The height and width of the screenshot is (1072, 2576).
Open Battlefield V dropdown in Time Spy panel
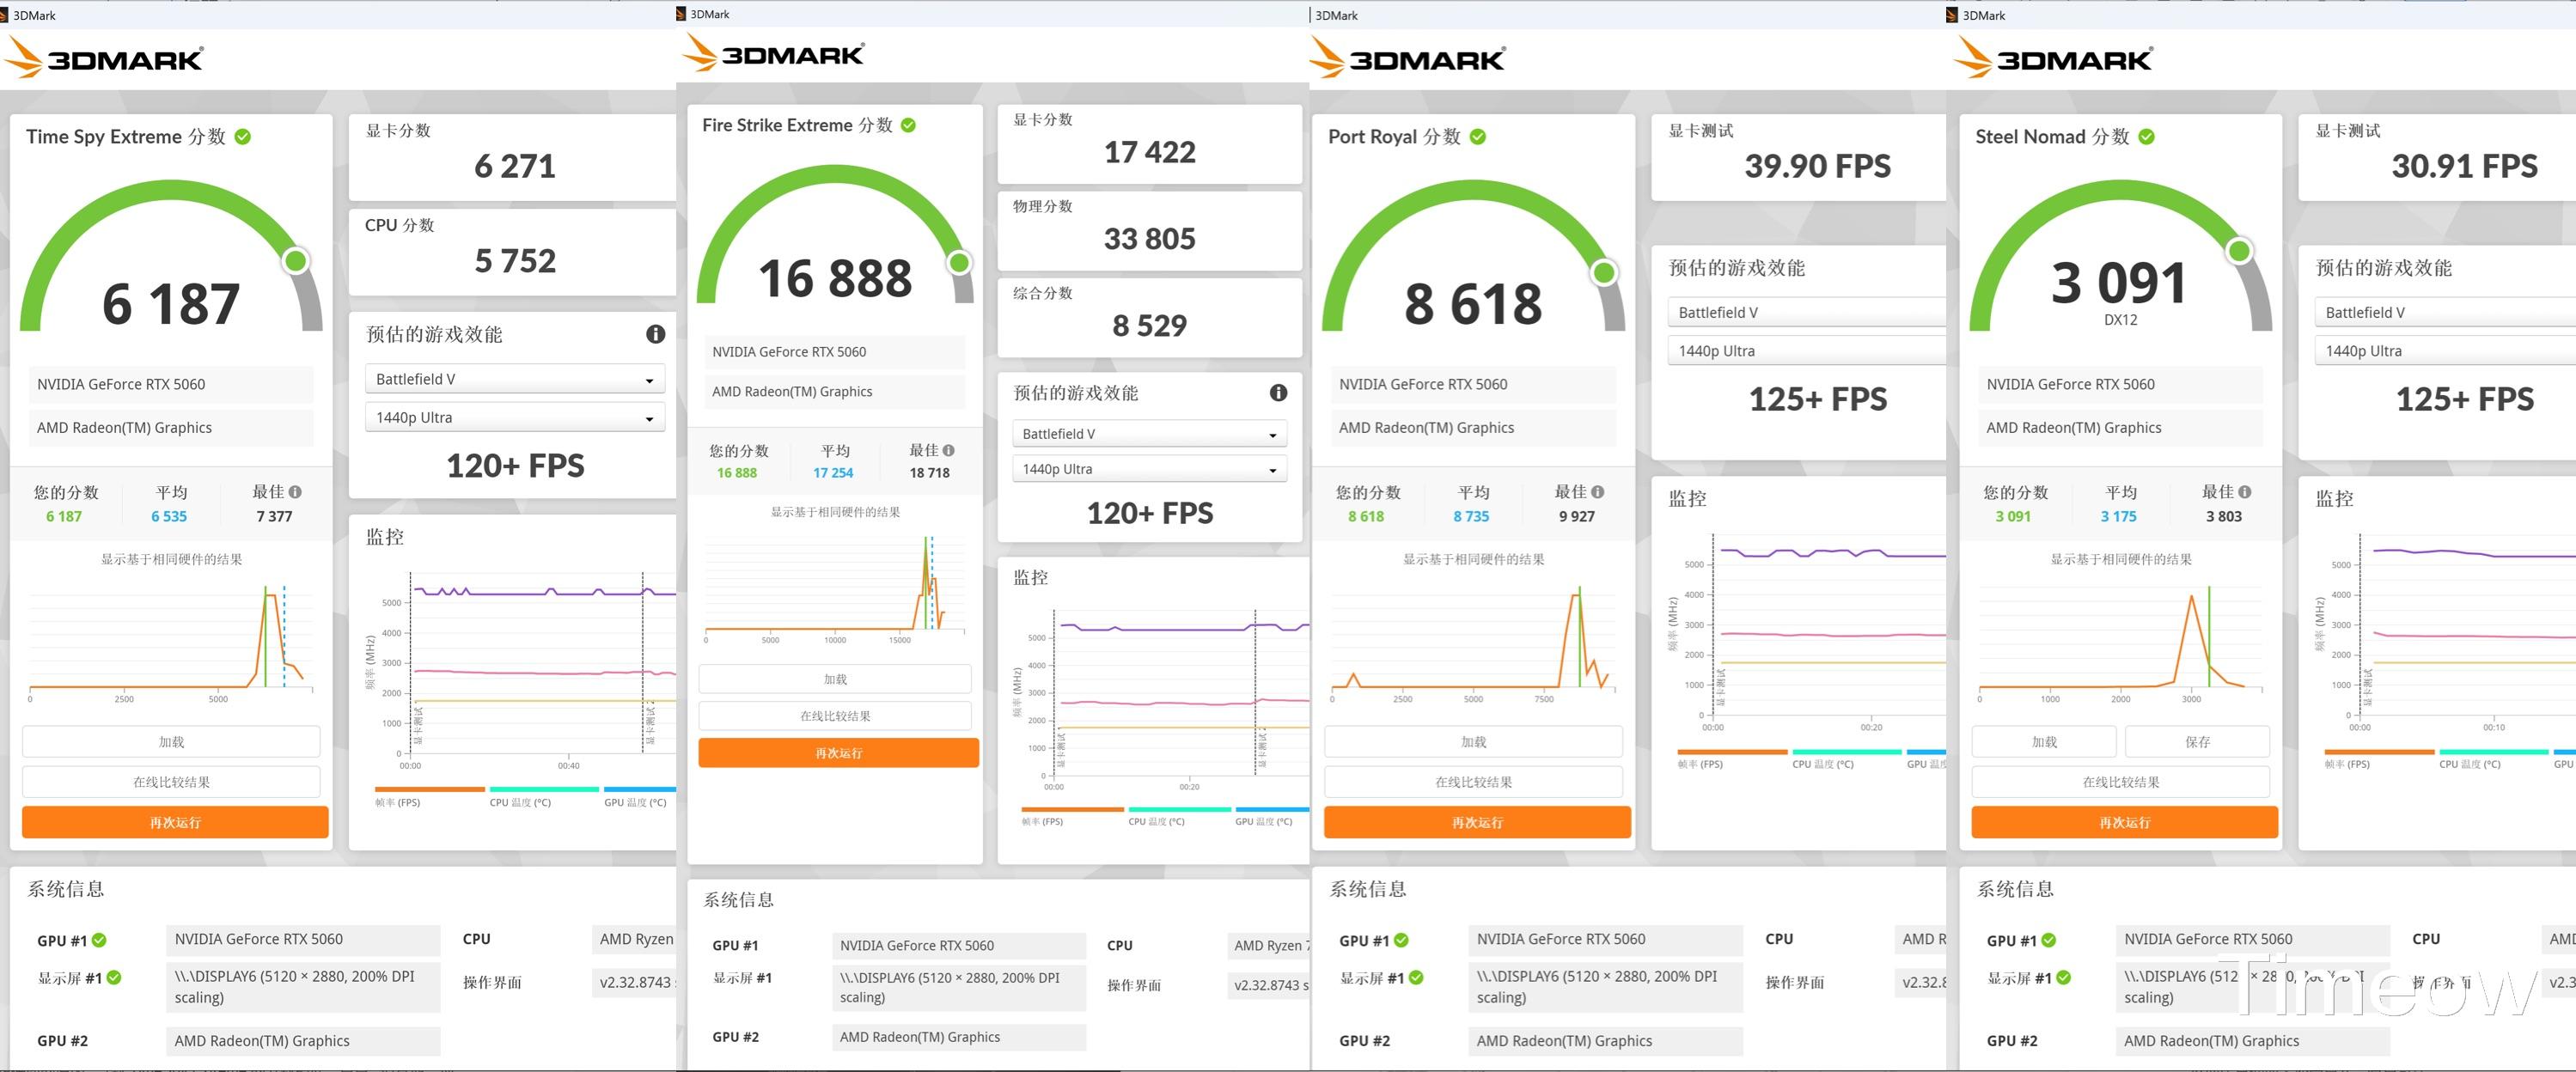coord(514,379)
